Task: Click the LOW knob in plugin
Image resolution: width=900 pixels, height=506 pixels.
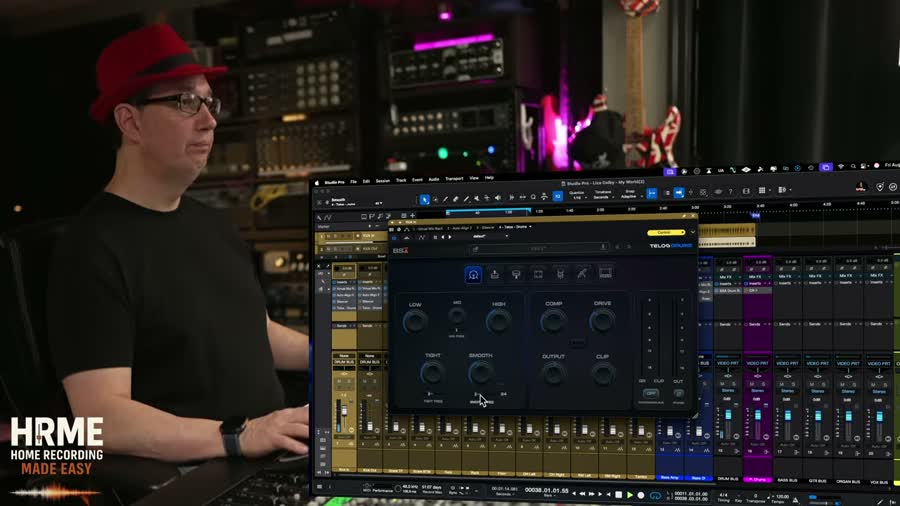Action: [x=414, y=322]
